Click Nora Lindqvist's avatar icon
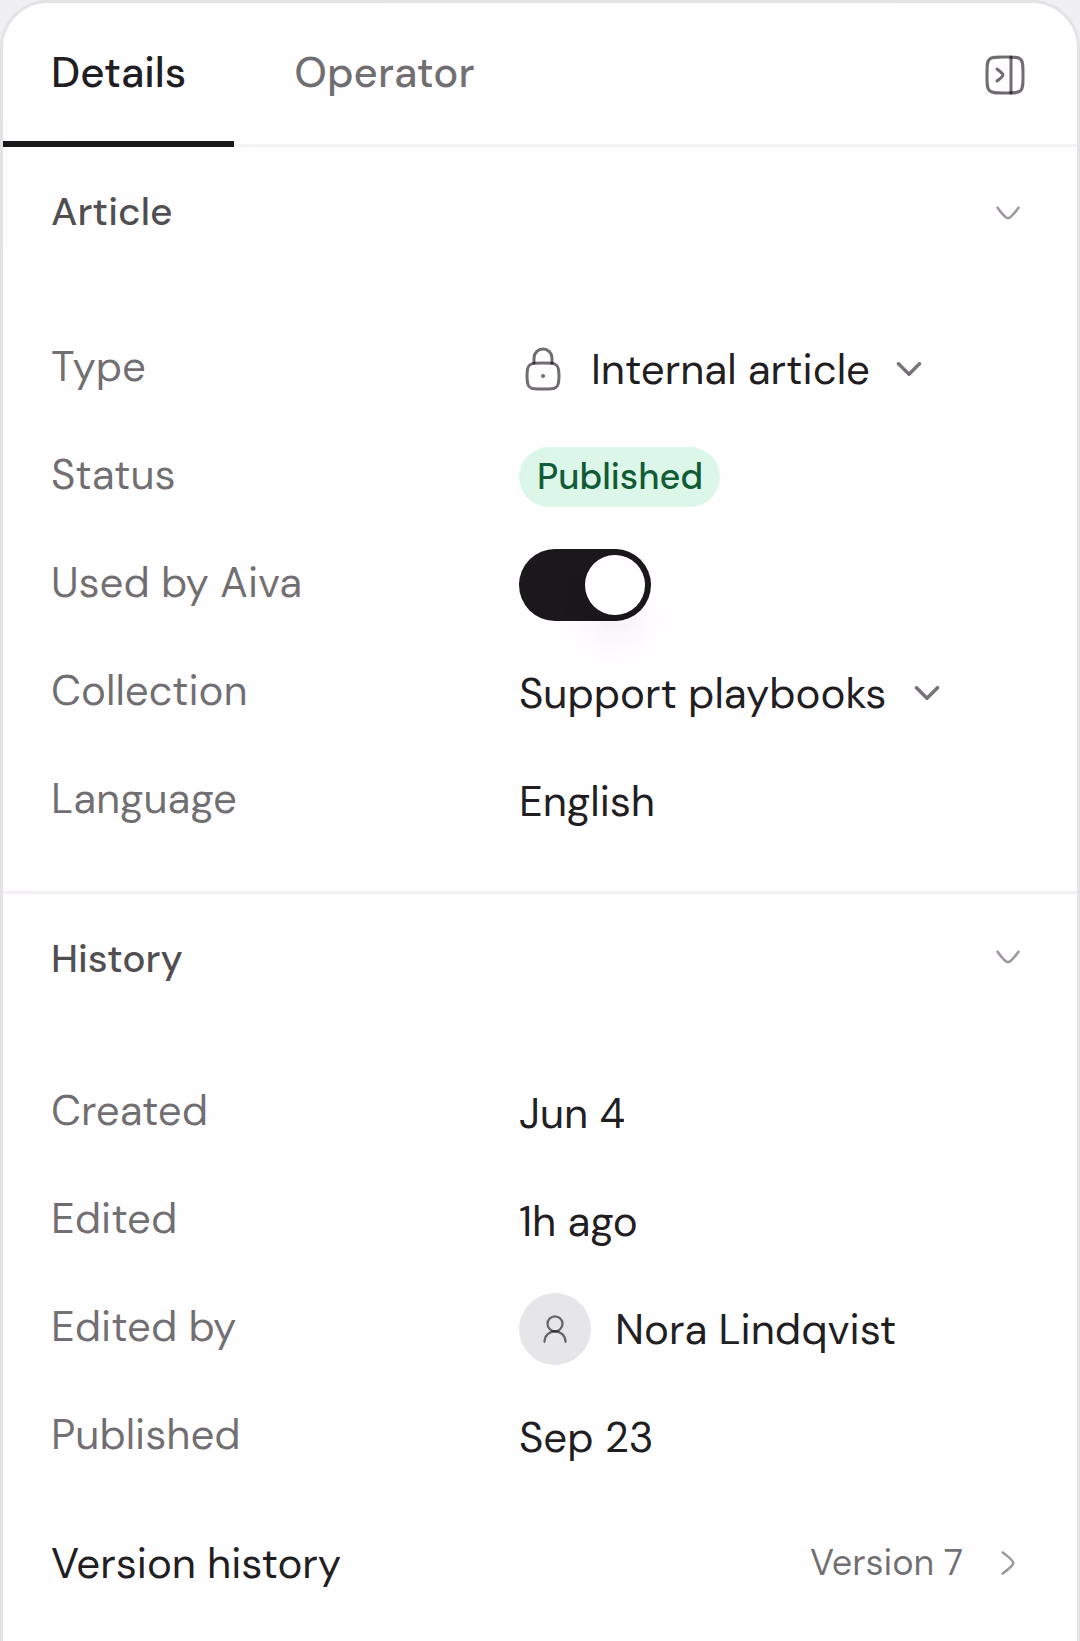 555,1329
